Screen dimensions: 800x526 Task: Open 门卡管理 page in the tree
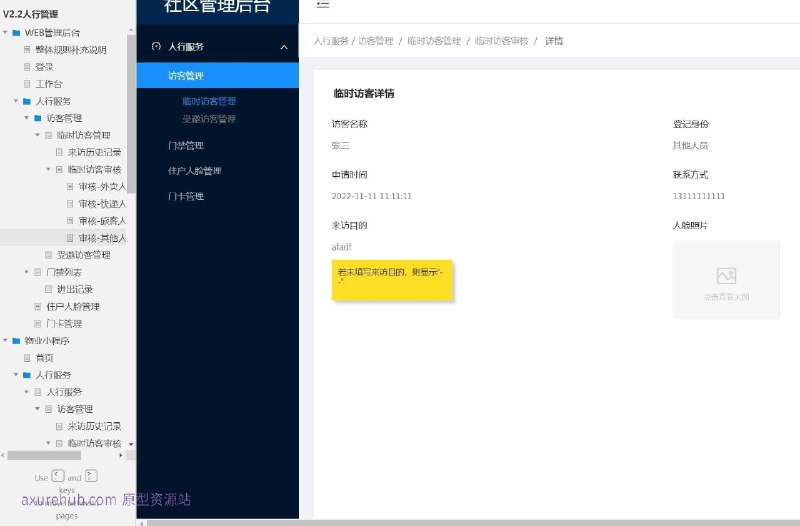[64, 323]
